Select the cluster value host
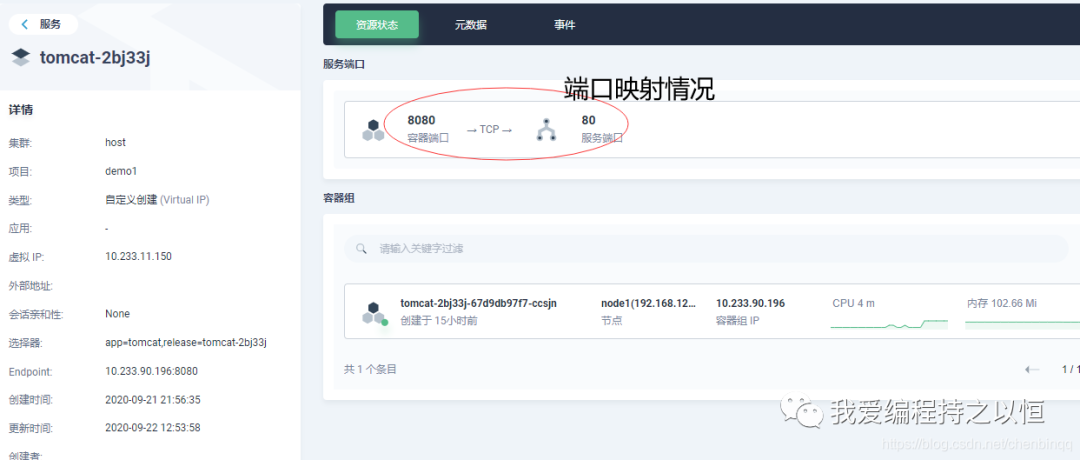1080x460 pixels. [x=116, y=143]
